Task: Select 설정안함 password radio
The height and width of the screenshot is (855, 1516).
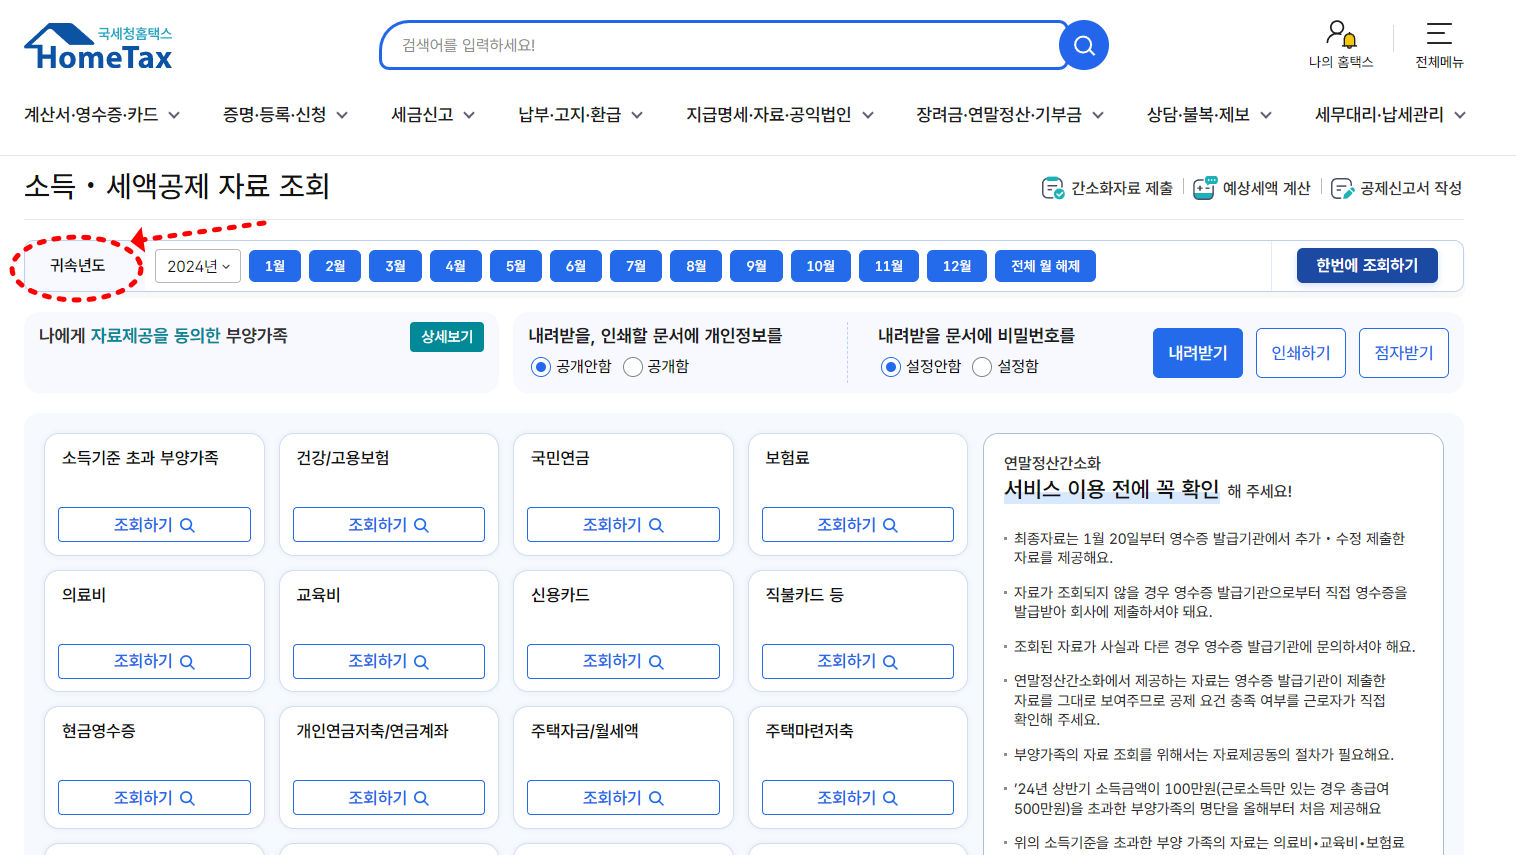Action: pos(891,367)
